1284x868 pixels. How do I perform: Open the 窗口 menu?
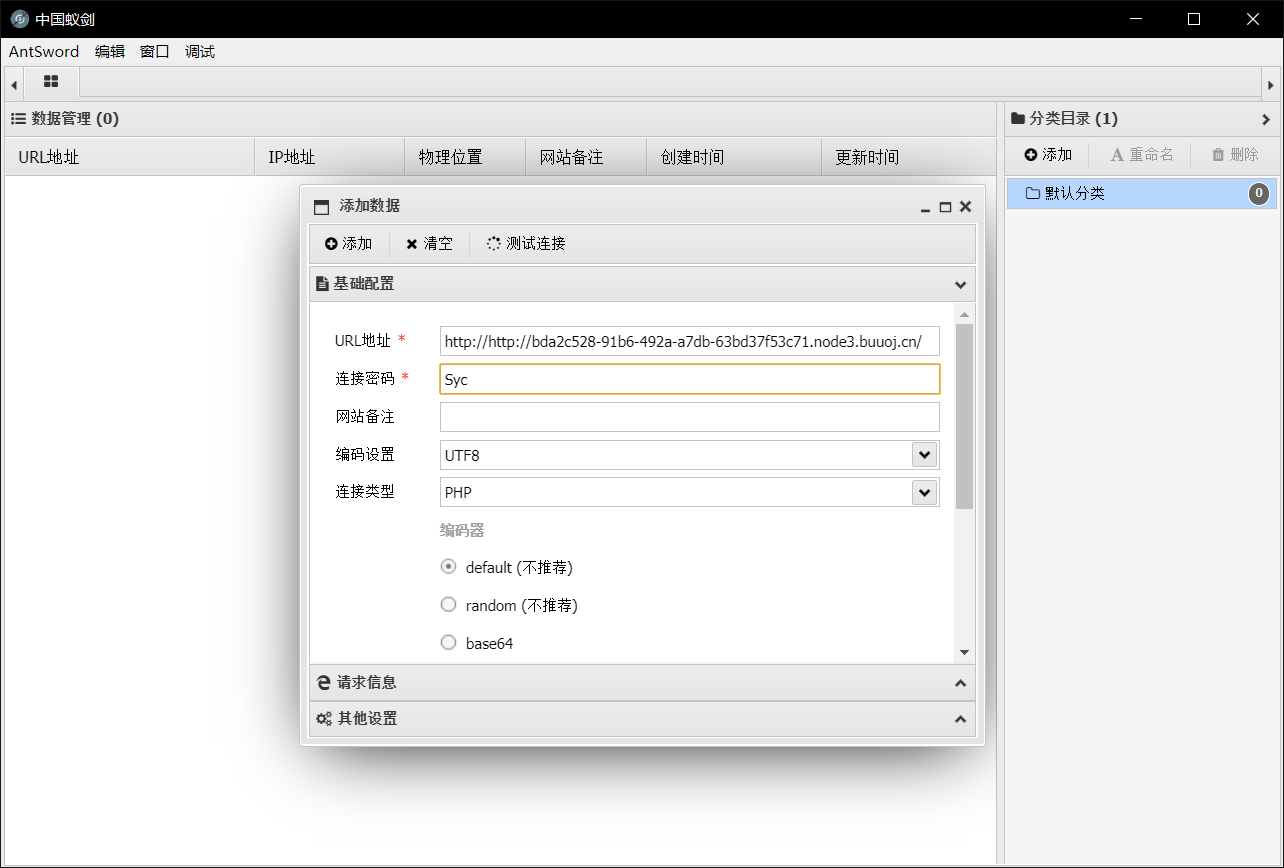pos(153,52)
